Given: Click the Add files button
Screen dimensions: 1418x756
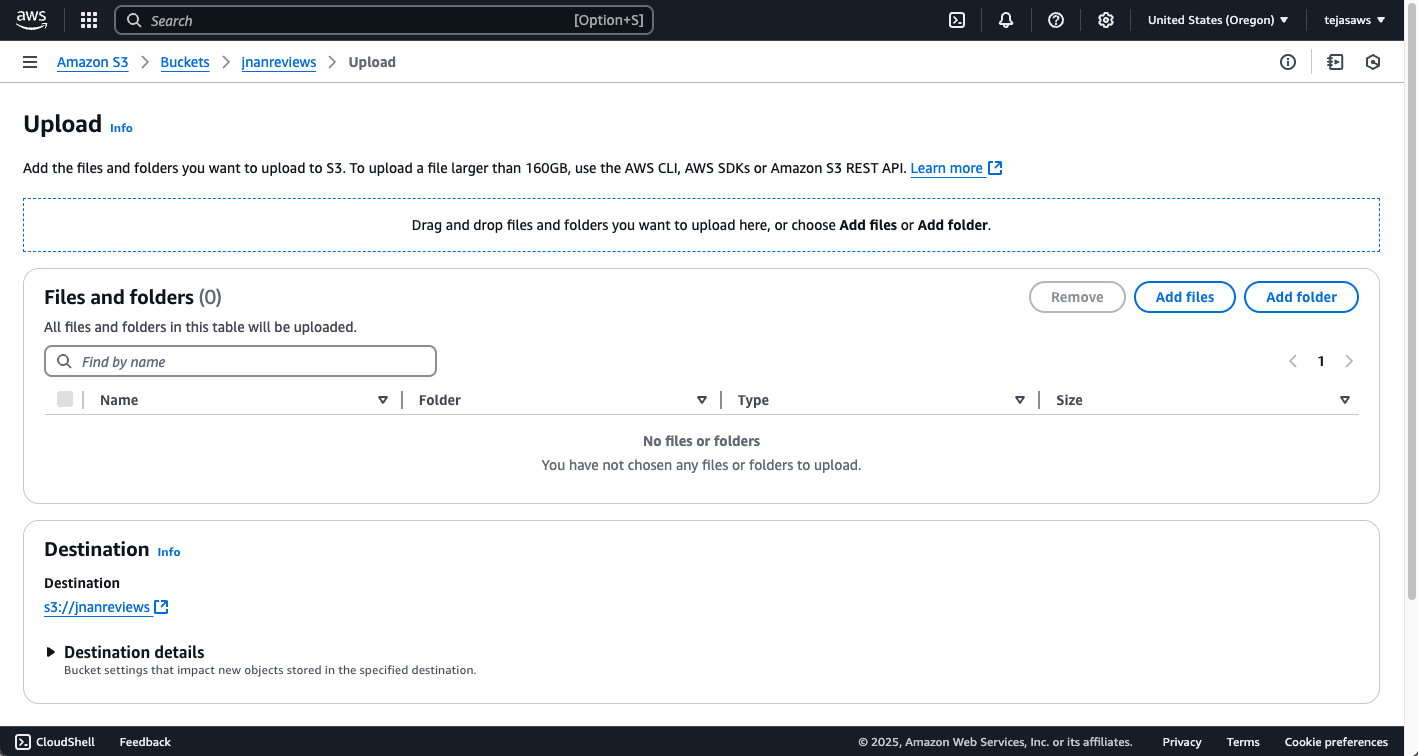Looking at the screenshot, I should (1184, 297).
